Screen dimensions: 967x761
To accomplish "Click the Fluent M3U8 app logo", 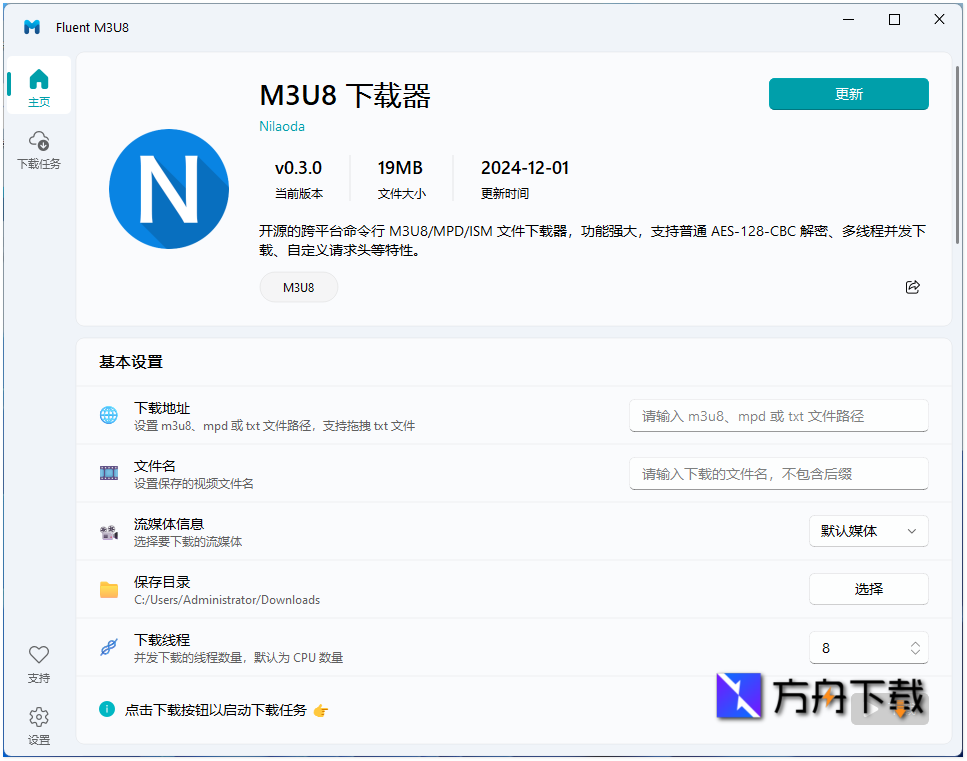I will tap(32, 27).
